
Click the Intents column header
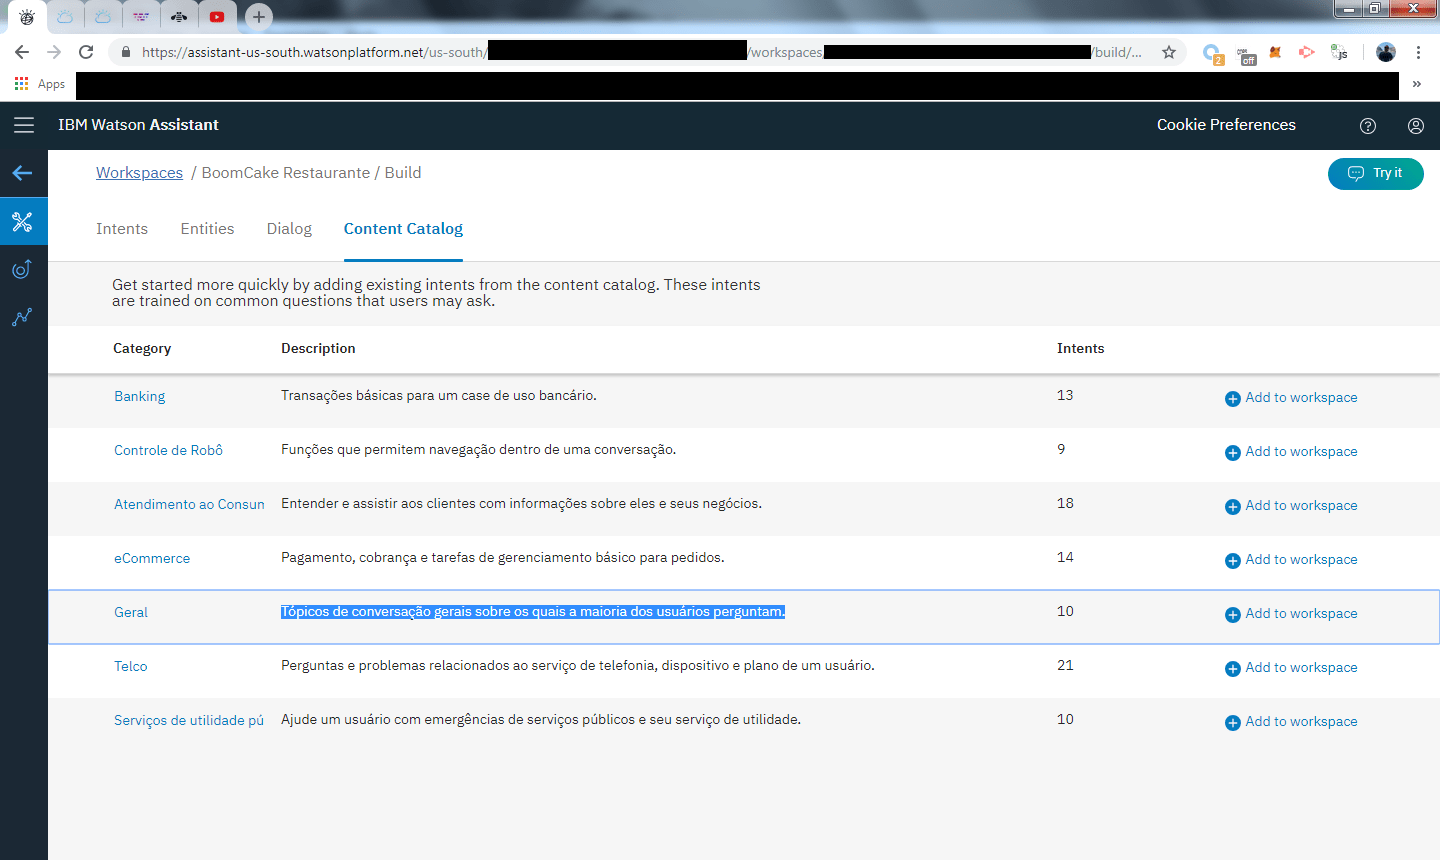[1080, 349]
